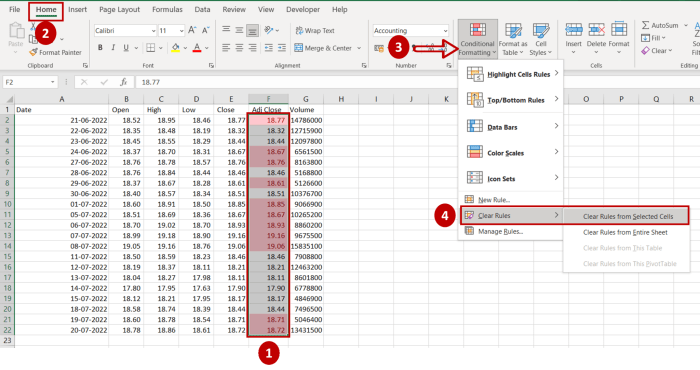Click the Conditional Formatting button

click(x=478, y=39)
